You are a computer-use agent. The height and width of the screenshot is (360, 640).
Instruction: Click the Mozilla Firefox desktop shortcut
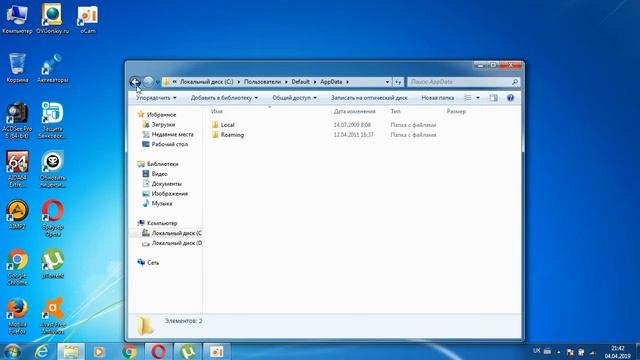pos(17,316)
